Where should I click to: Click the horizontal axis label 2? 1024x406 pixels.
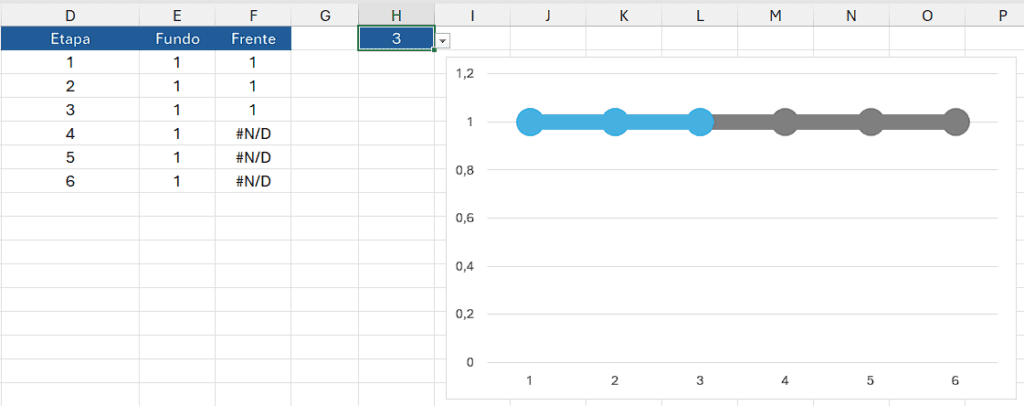pos(614,381)
